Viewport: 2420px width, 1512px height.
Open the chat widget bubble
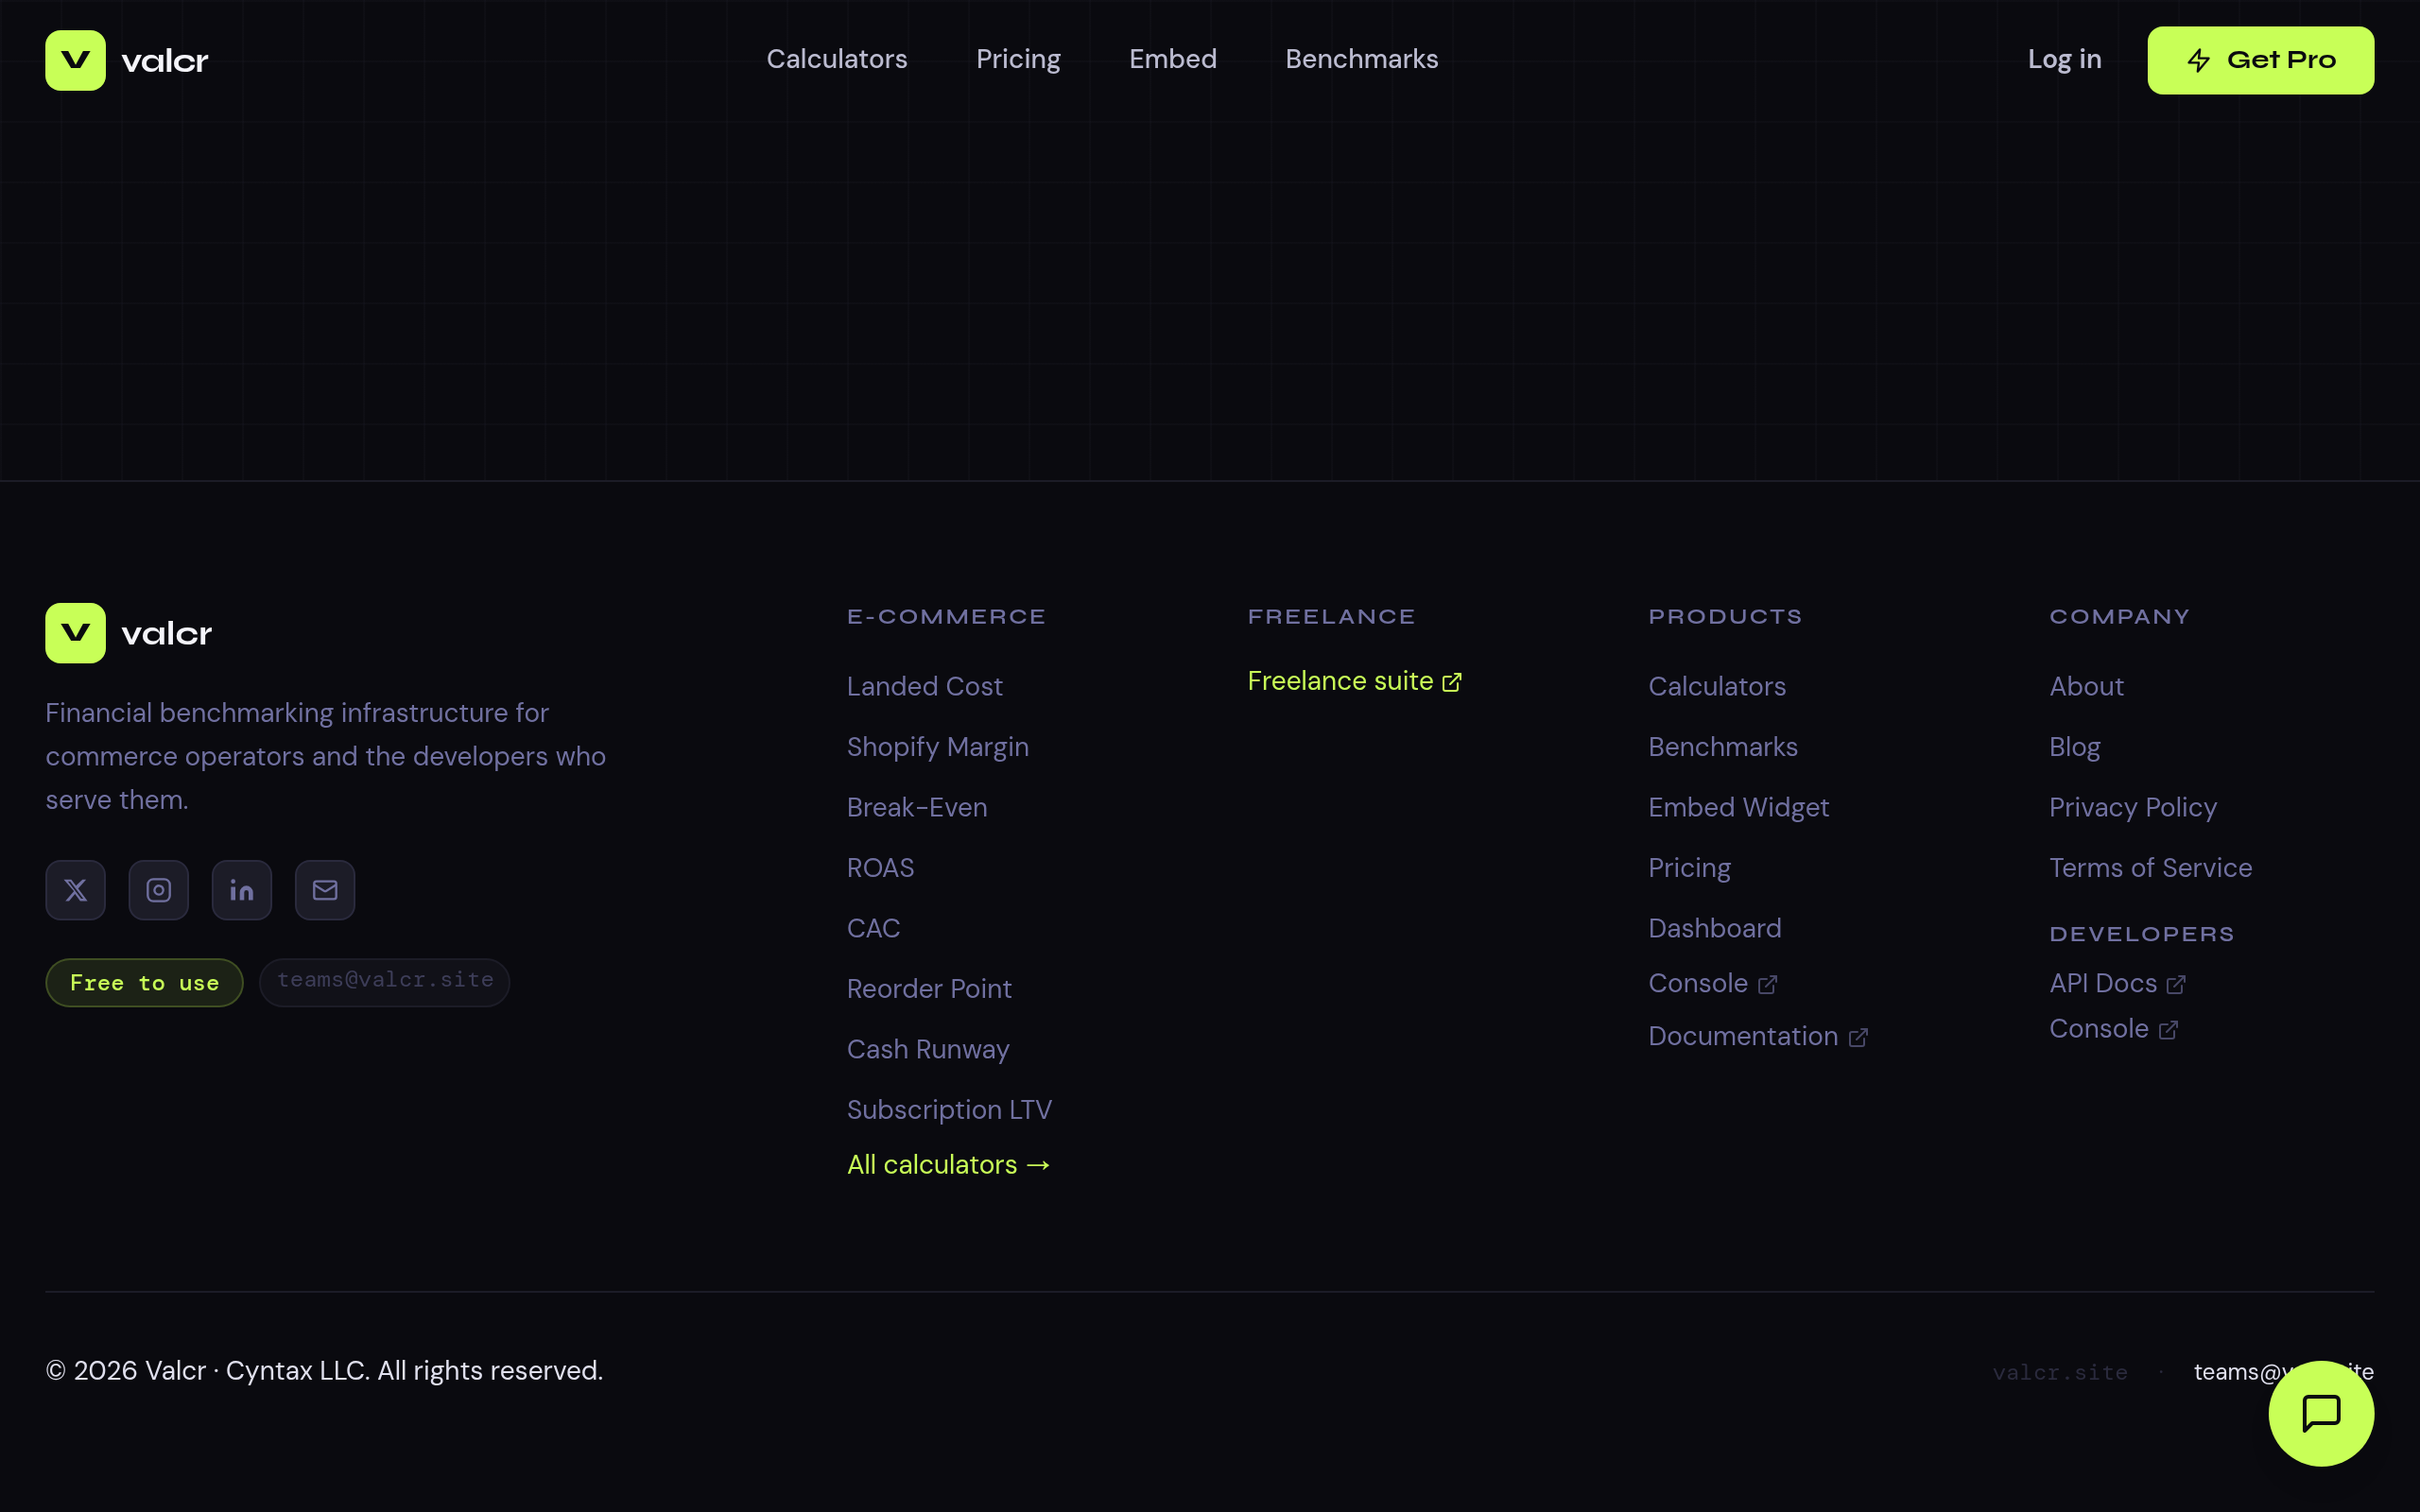2321,1413
